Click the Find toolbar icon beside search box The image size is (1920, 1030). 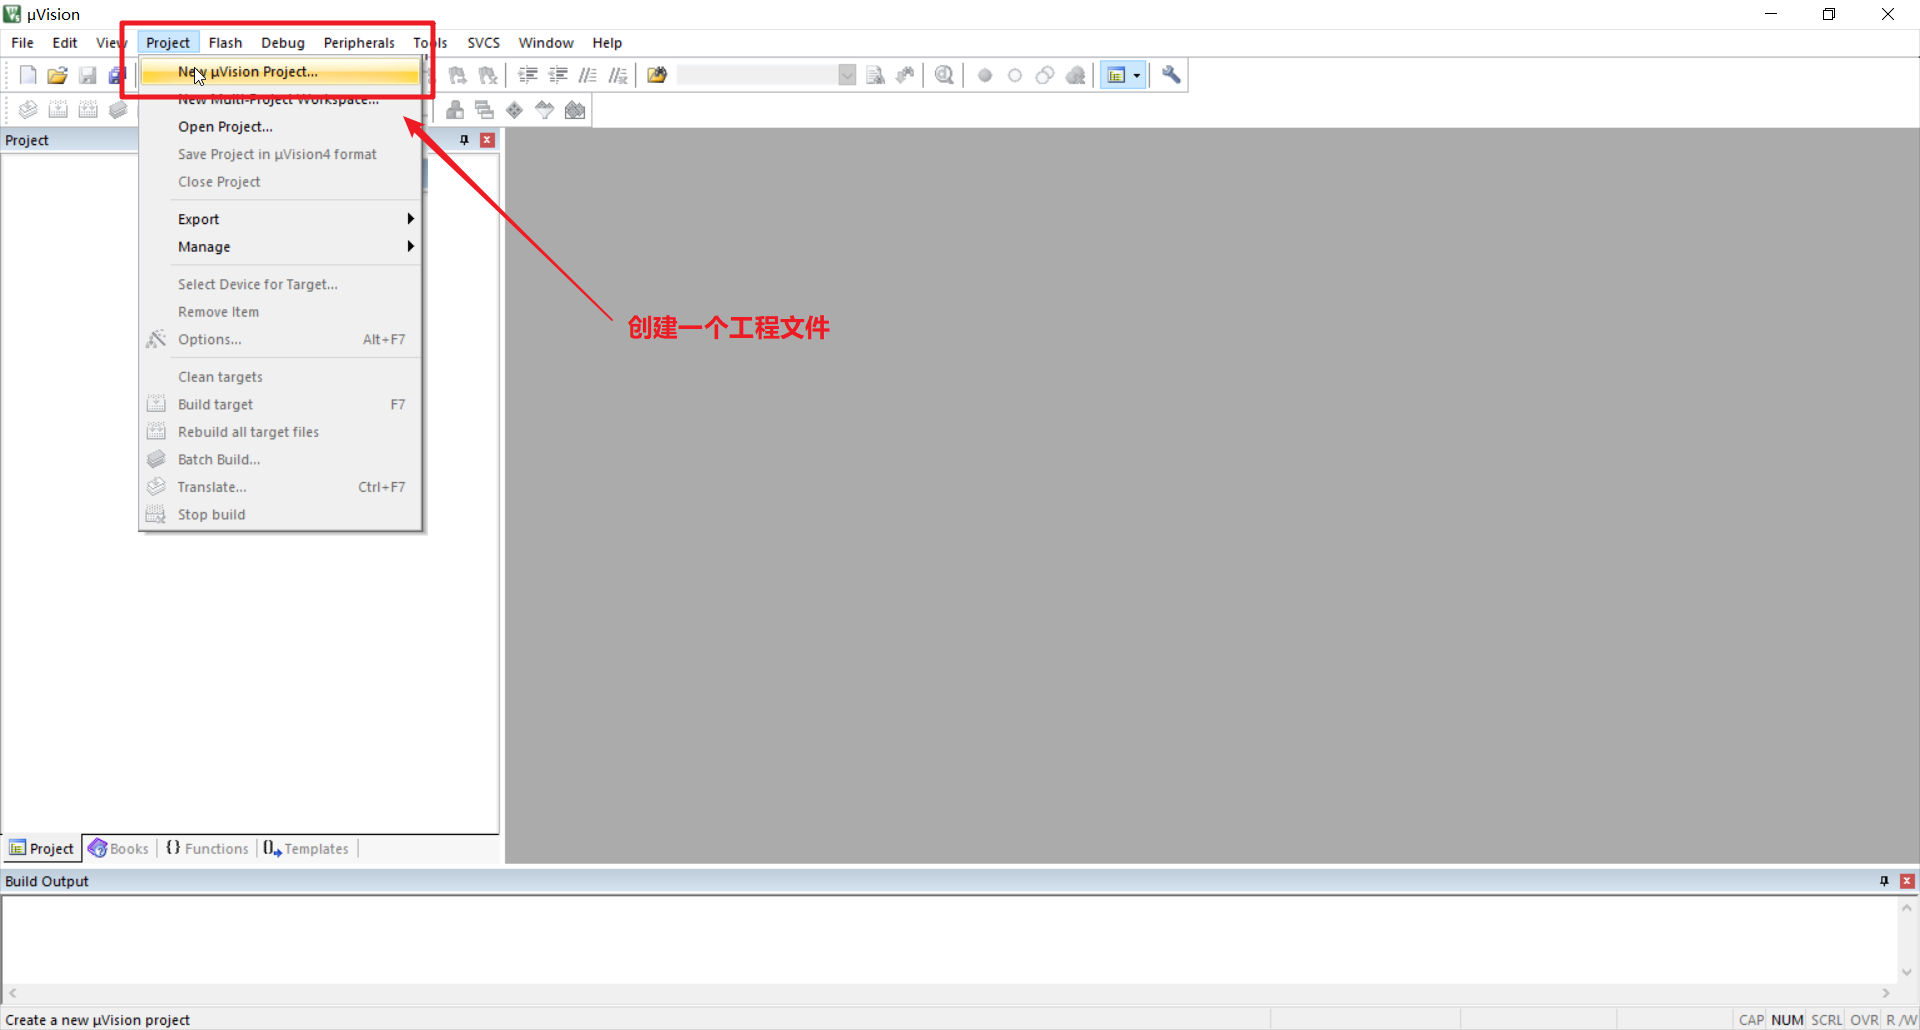[x=875, y=75]
